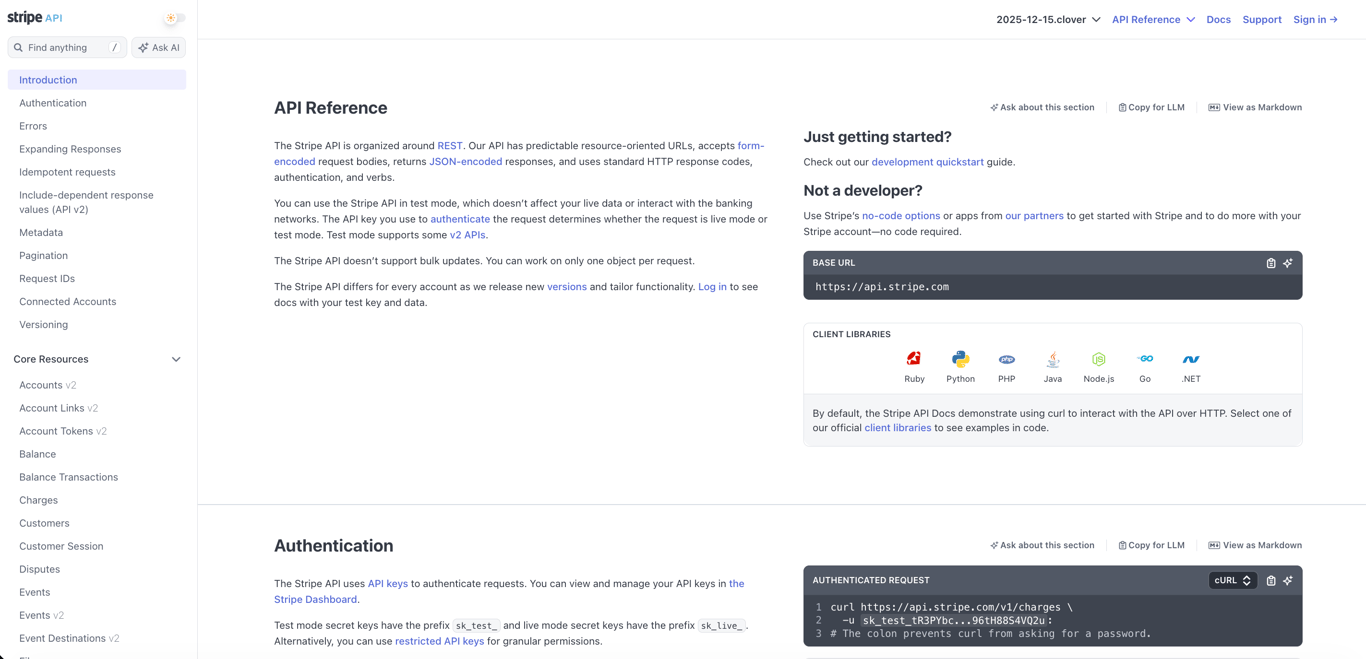Collapse the Core Resources section
Screen dimensions: 1366x659
[176, 359]
